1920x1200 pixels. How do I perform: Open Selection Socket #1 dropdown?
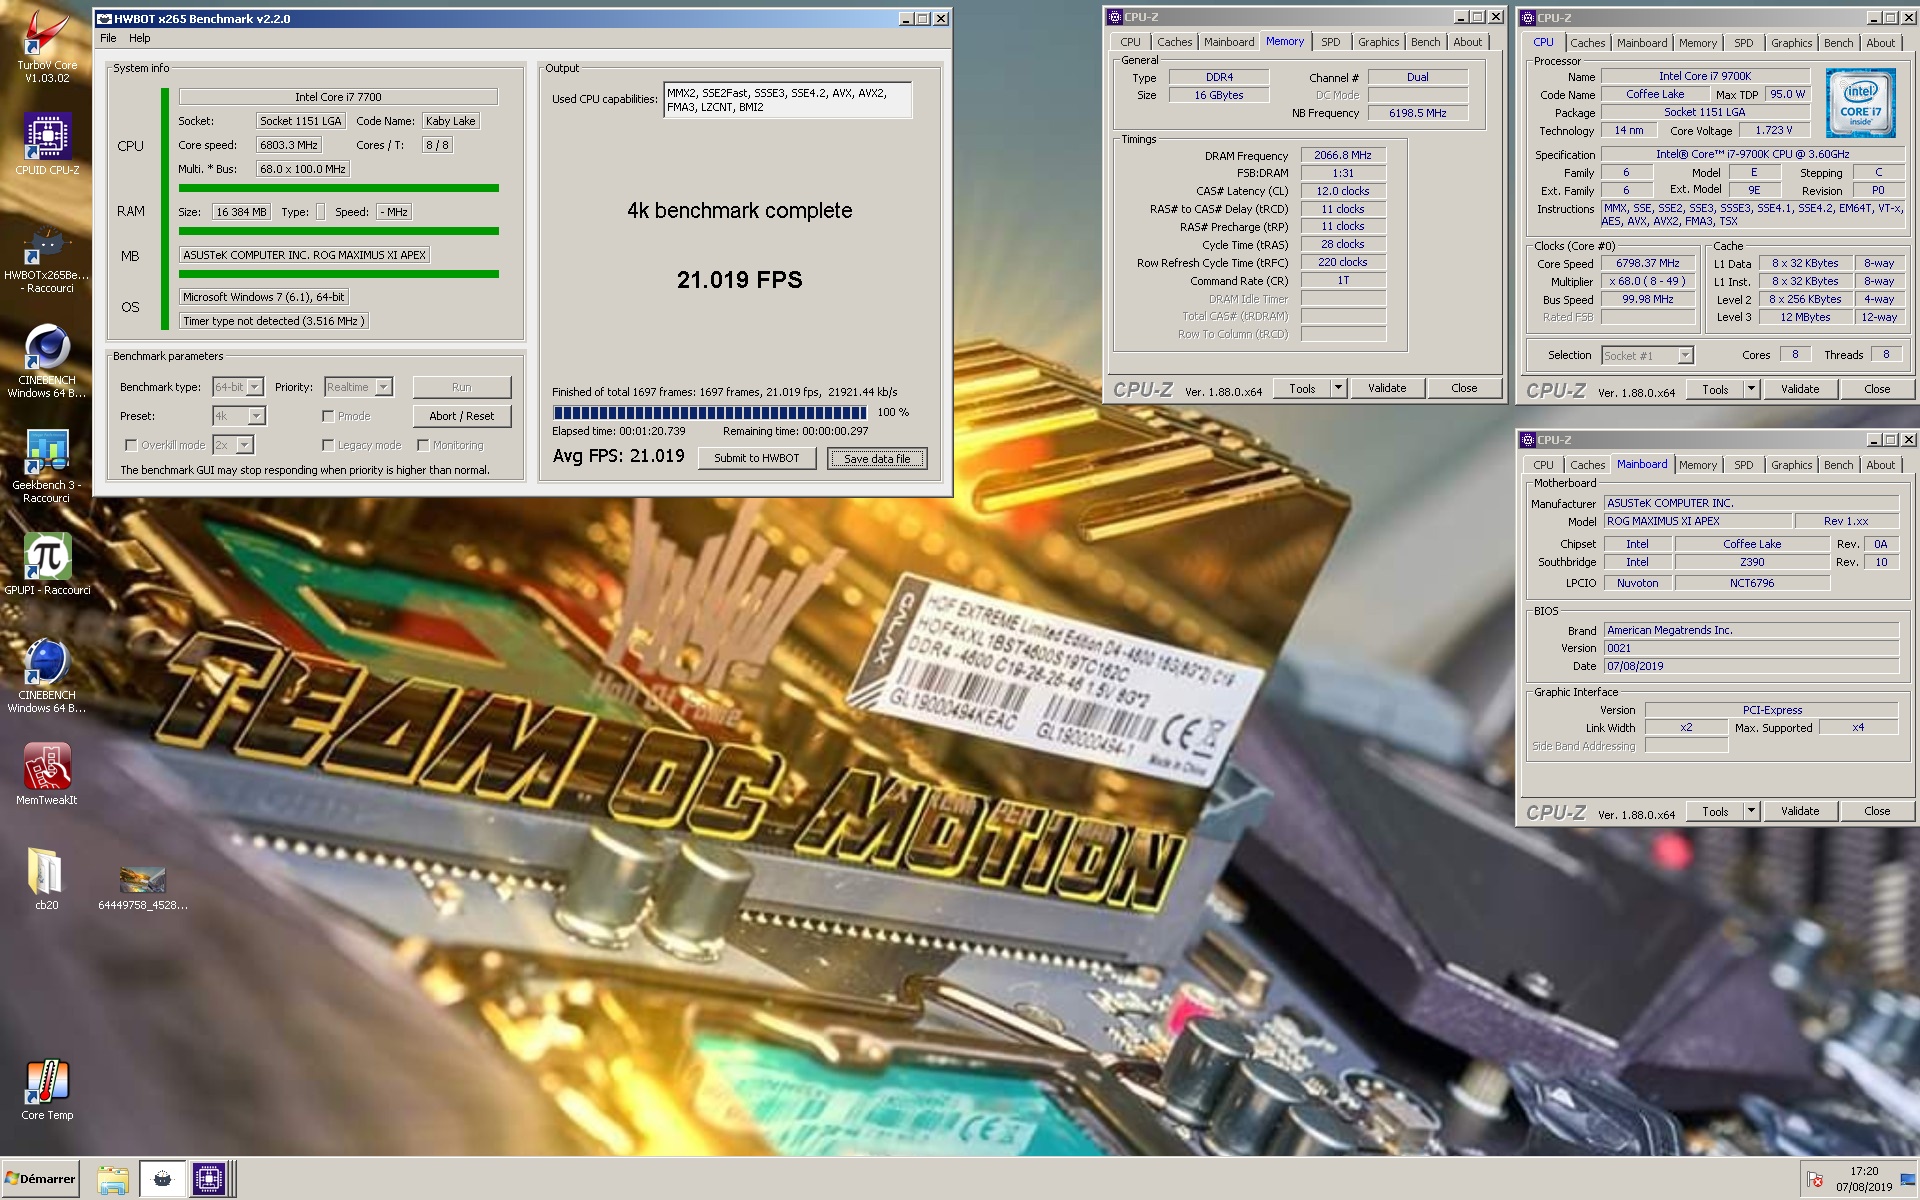click(x=1647, y=355)
